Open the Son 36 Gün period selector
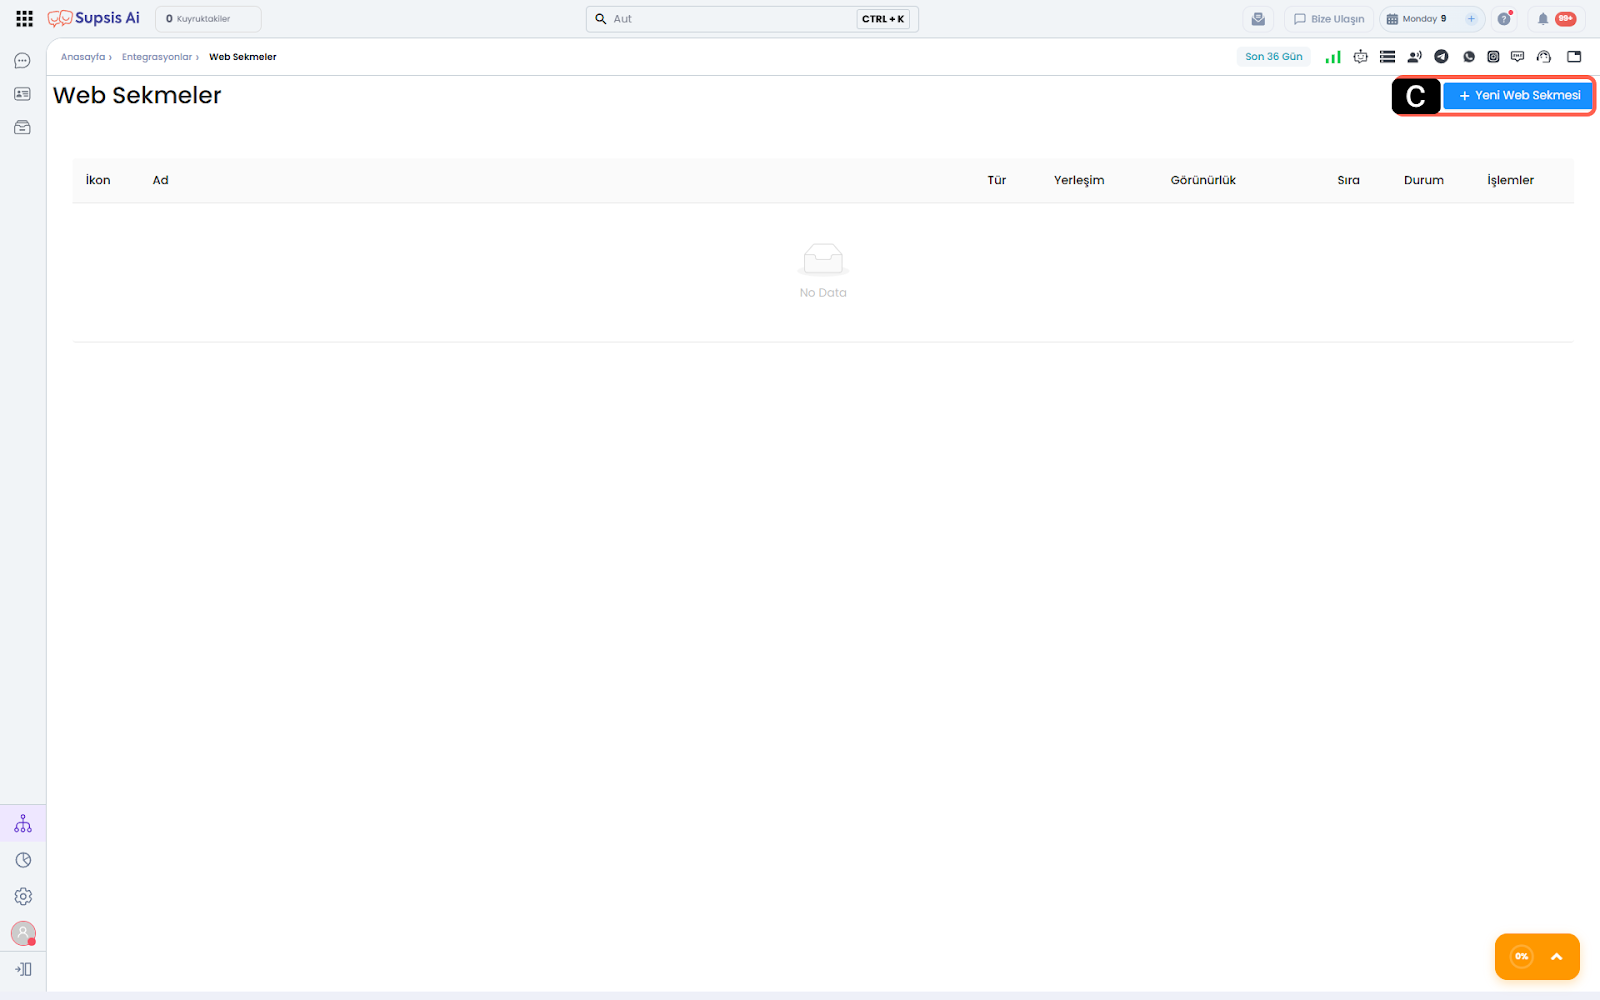1600x1000 pixels. (1273, 57)
